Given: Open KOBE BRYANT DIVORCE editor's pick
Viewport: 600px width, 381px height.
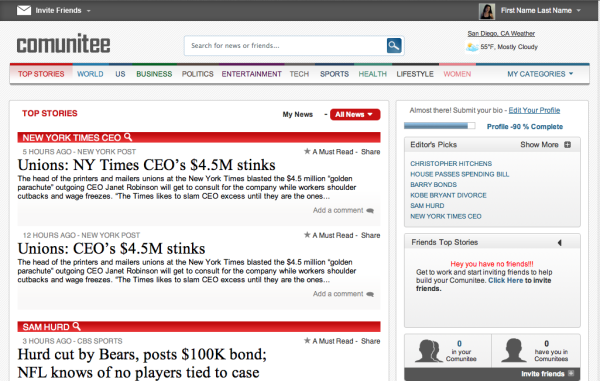Looking at the screenshot, I should [x=448, y=195].
